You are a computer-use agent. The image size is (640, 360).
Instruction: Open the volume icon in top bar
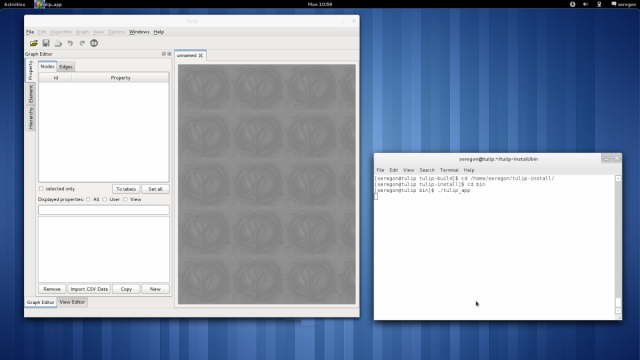coord(585,4)
